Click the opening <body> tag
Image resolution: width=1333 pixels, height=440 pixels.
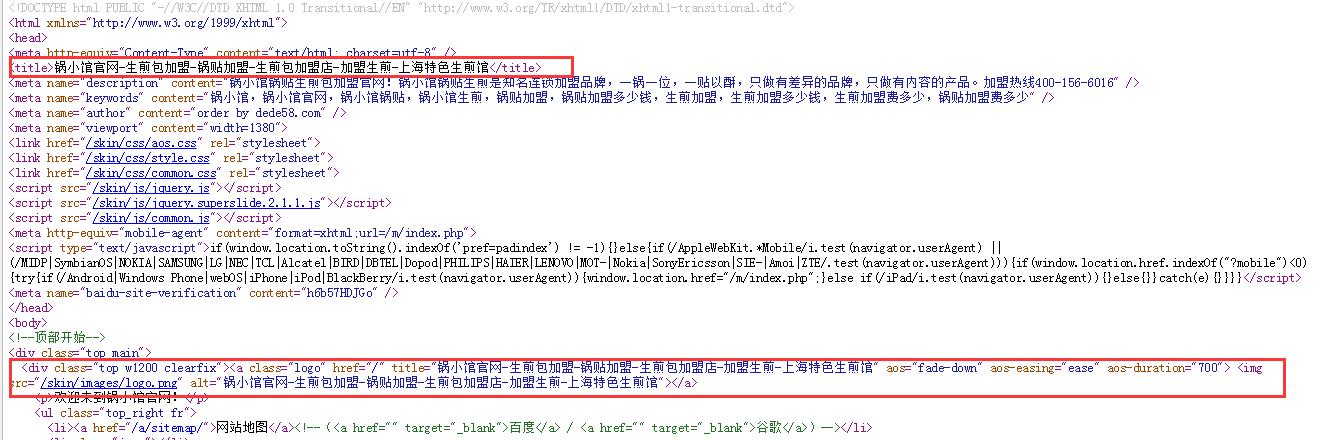pyautogui.click(x=27, y=323)
